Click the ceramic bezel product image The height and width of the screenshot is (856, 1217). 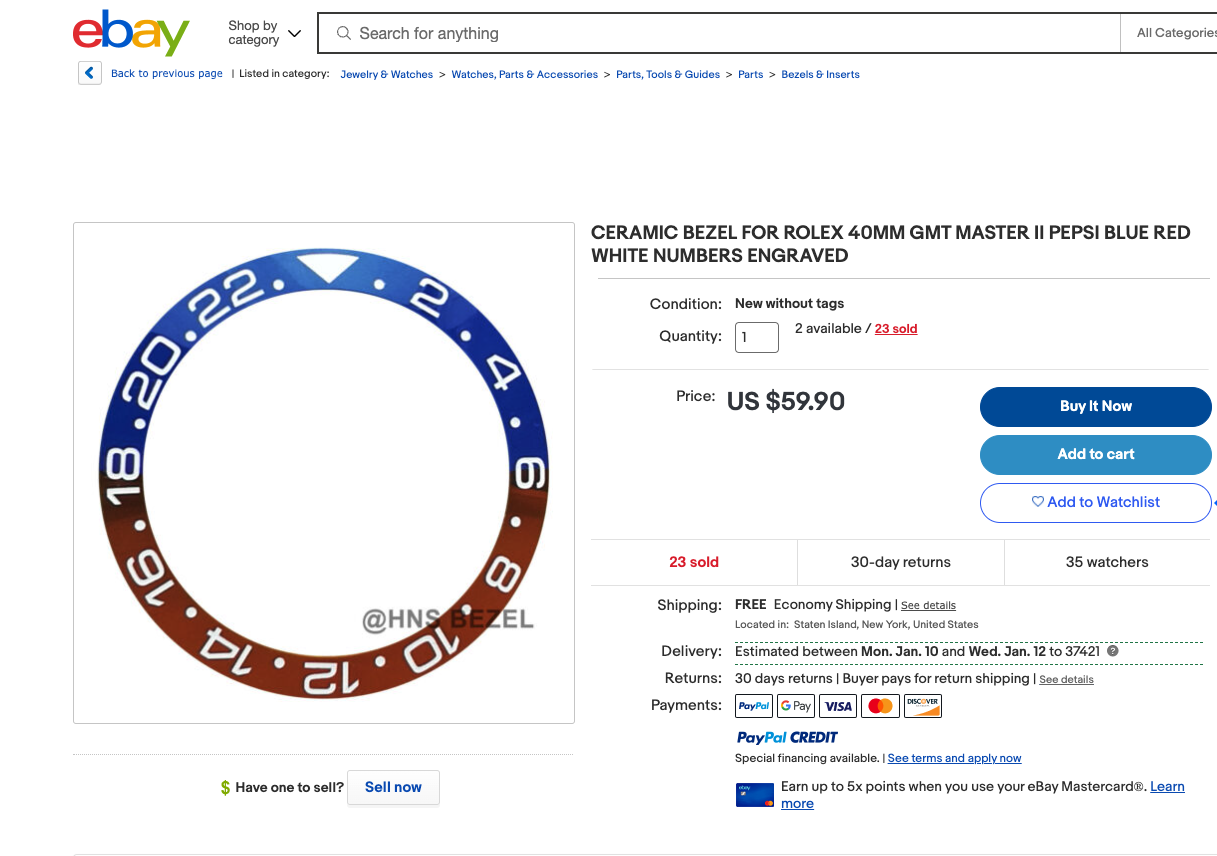323,472
